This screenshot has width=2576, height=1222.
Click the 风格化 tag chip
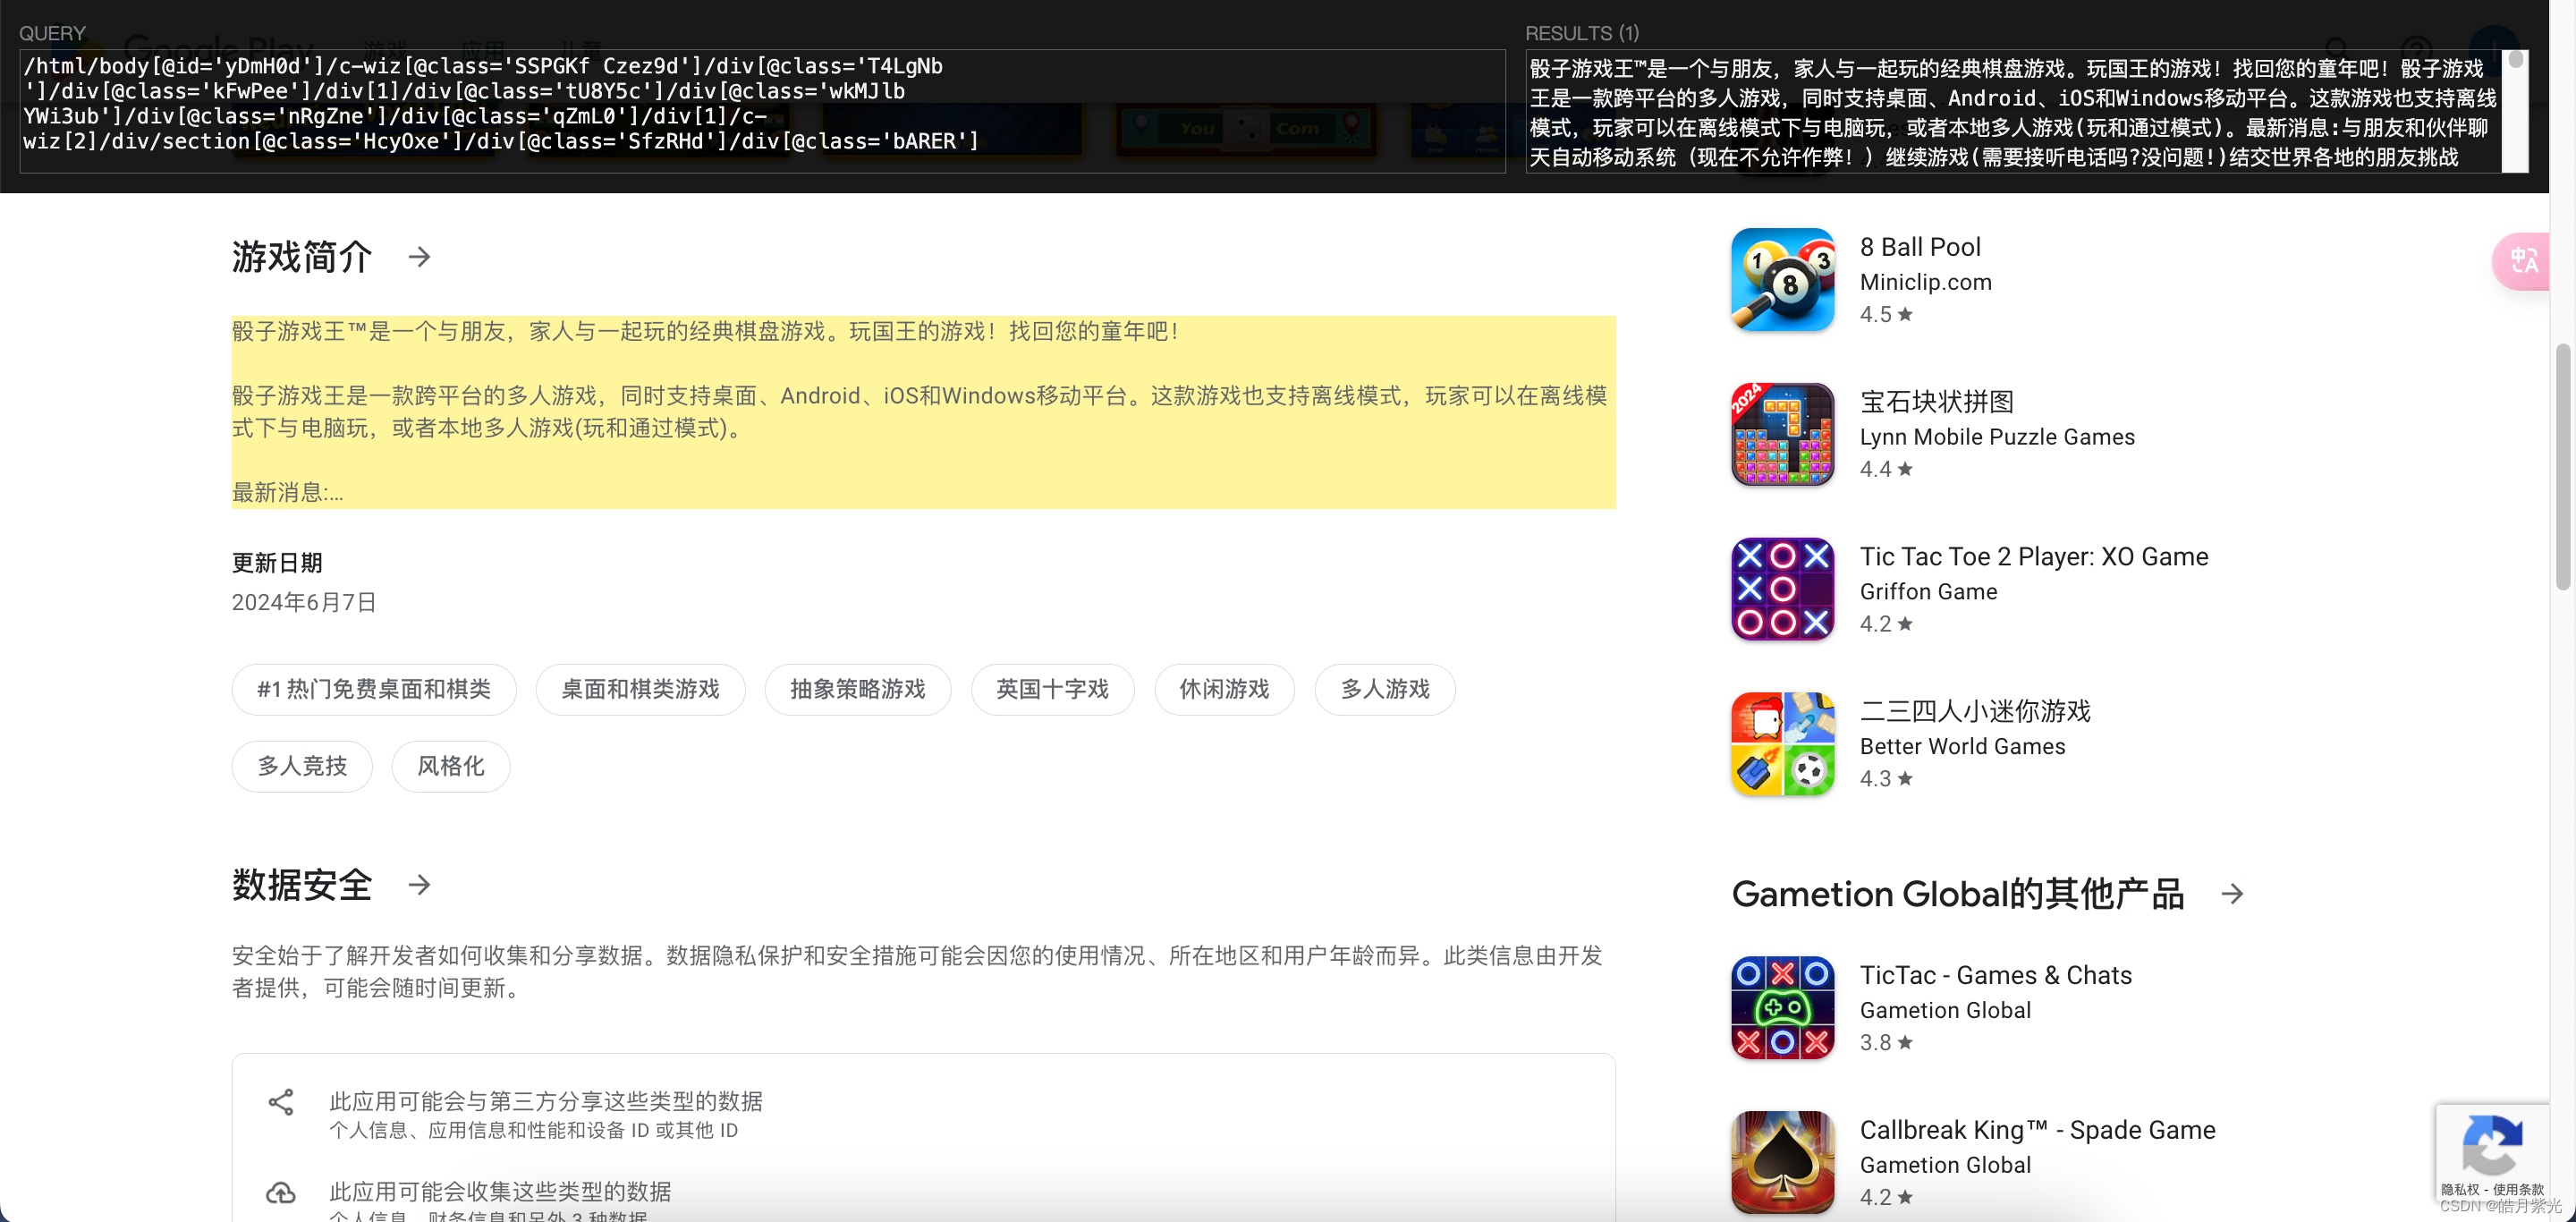450,766
